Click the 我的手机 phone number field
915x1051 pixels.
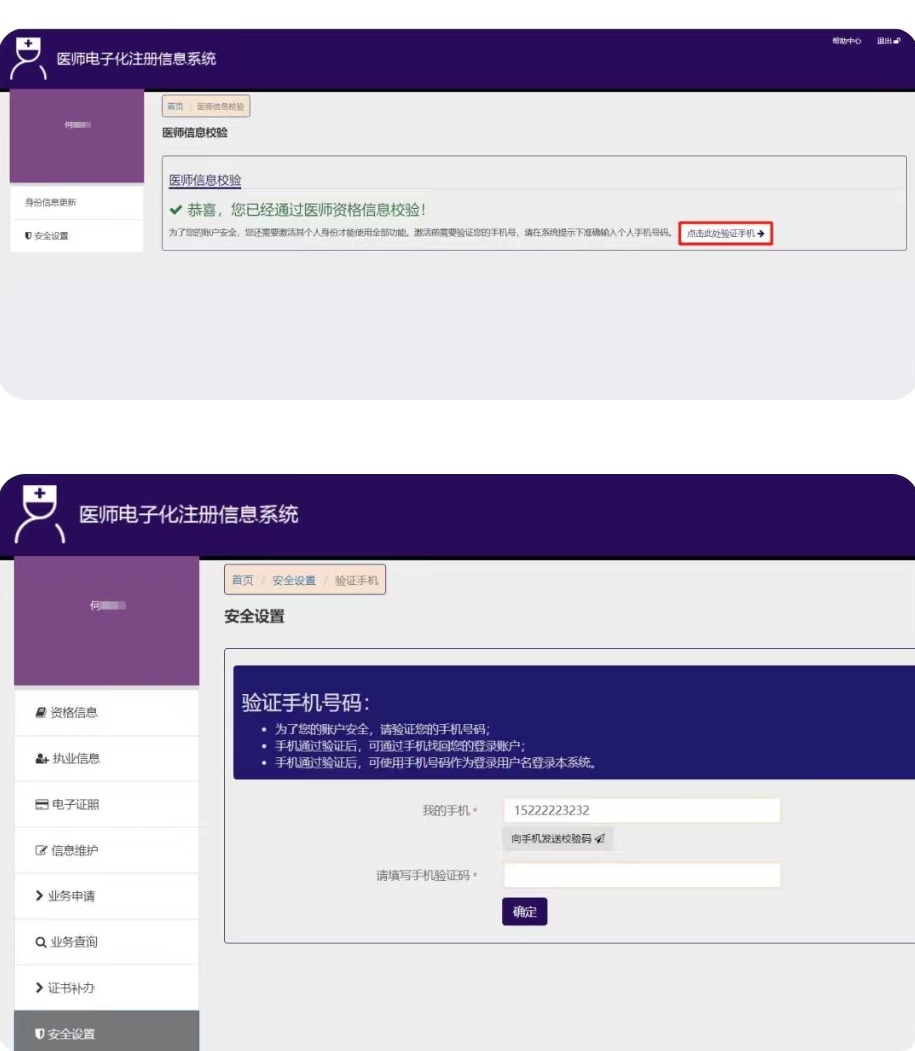[641, 810]
